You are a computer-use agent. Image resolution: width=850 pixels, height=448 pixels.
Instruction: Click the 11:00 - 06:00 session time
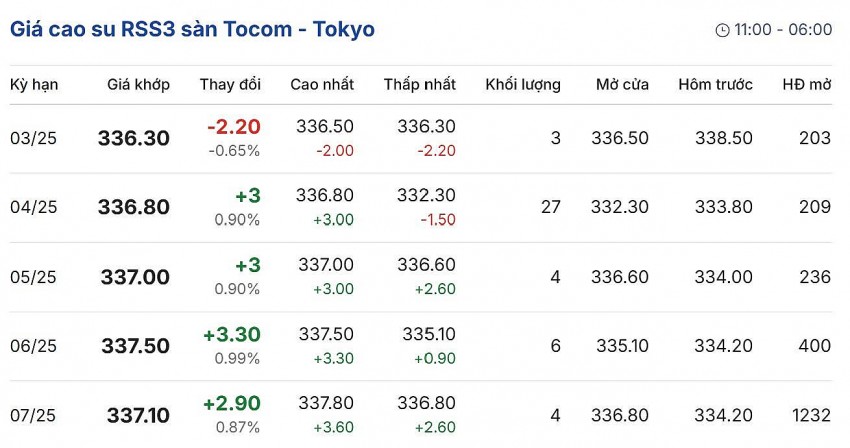pos(783,30)
